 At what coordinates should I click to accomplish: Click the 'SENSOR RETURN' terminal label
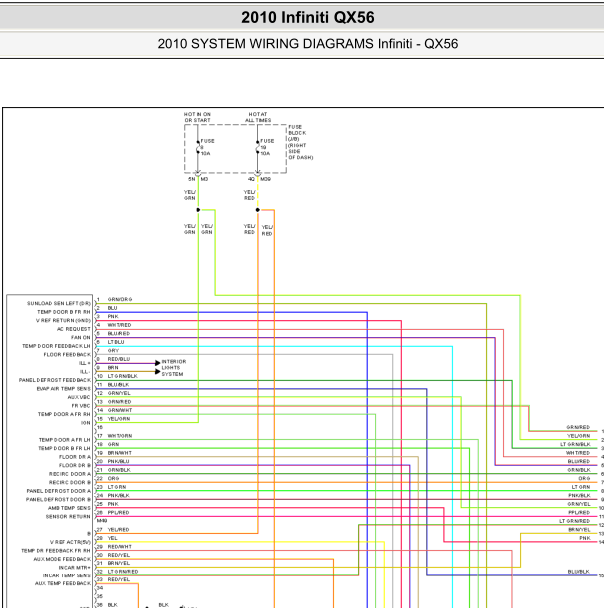click(68, 516)
